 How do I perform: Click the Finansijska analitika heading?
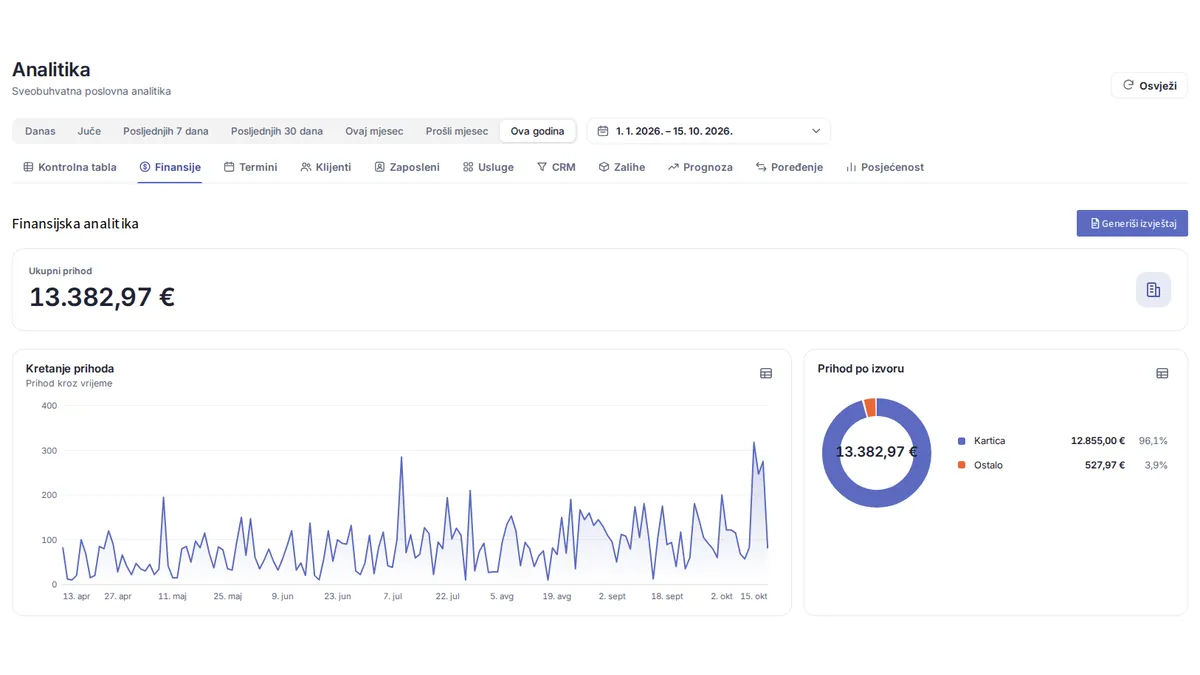pyautogui.click(x=75, y=223)
